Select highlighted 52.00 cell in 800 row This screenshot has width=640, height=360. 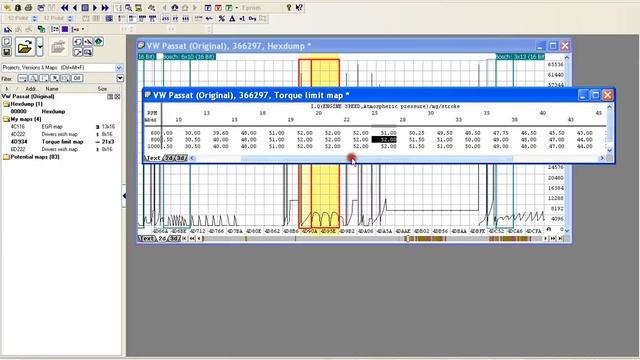coord(384,140)
